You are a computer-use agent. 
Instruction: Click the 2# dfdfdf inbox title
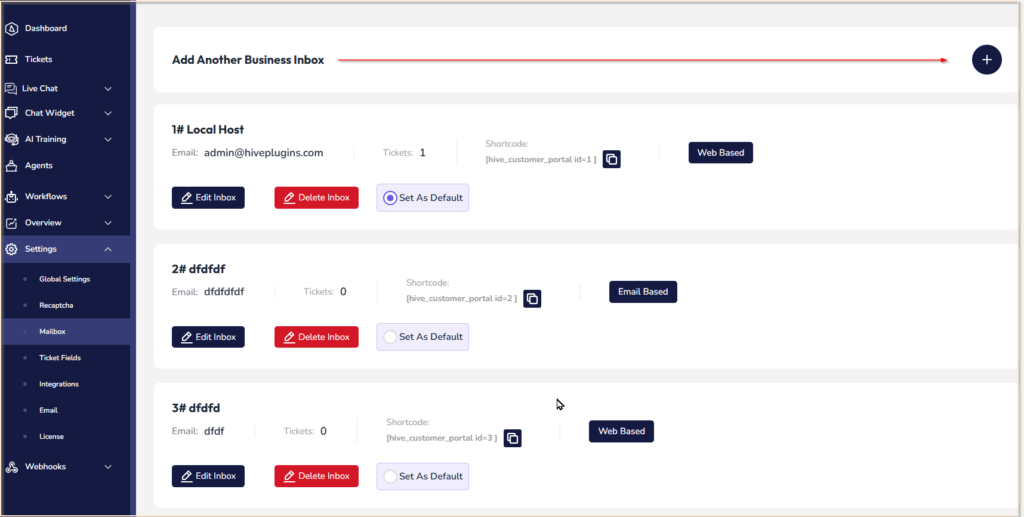click(x=199, y=269)
